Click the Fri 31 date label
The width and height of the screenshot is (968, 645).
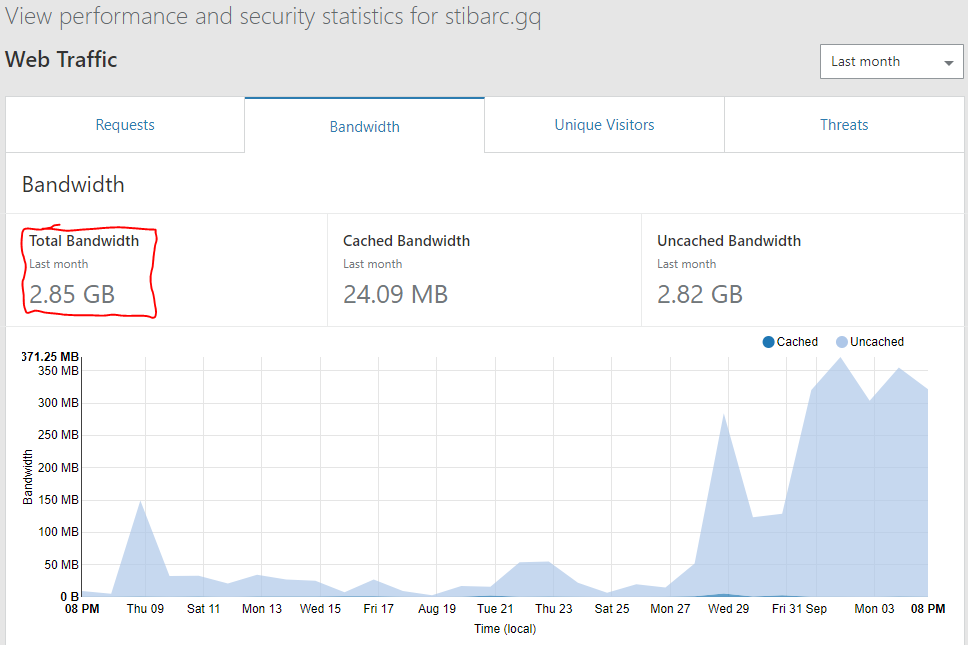[786, 609]
